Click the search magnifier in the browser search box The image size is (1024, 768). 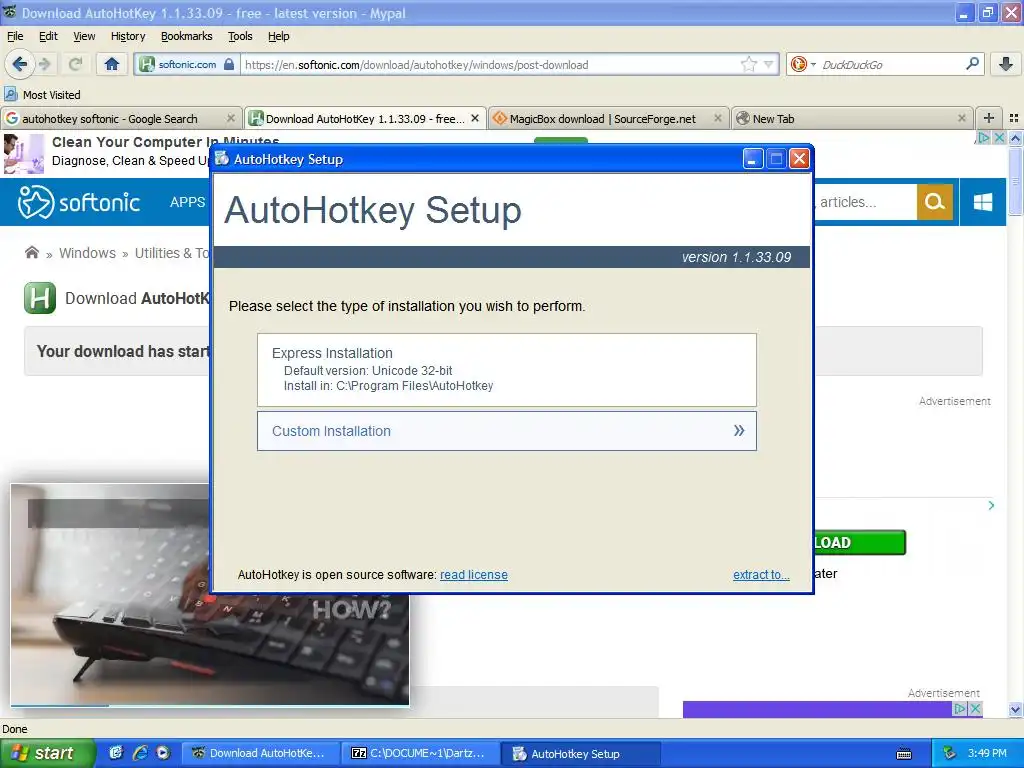tap(972, 64)
